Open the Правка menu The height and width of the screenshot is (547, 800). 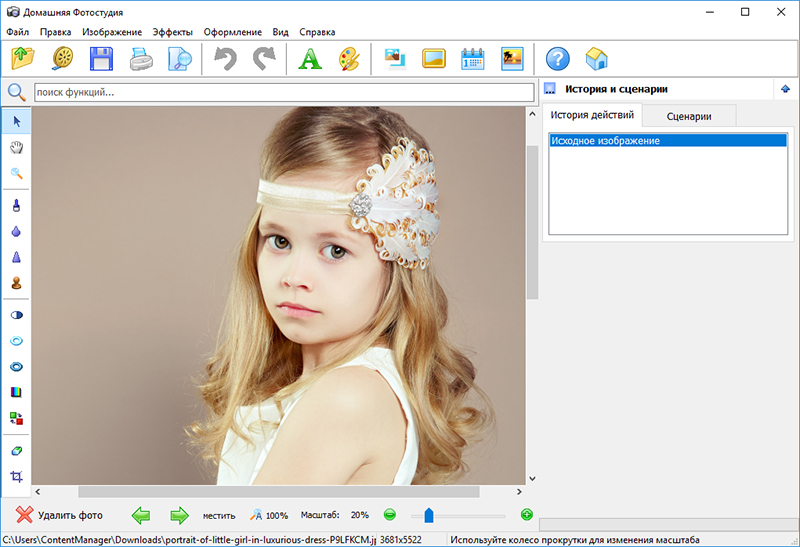tap(56, 32)
